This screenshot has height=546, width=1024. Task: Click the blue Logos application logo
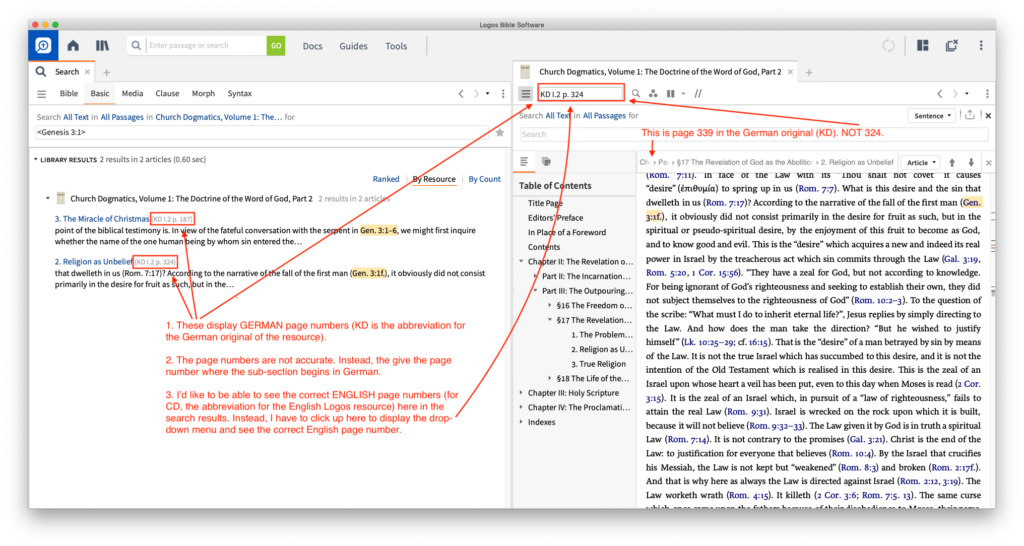tap(43, 46)
